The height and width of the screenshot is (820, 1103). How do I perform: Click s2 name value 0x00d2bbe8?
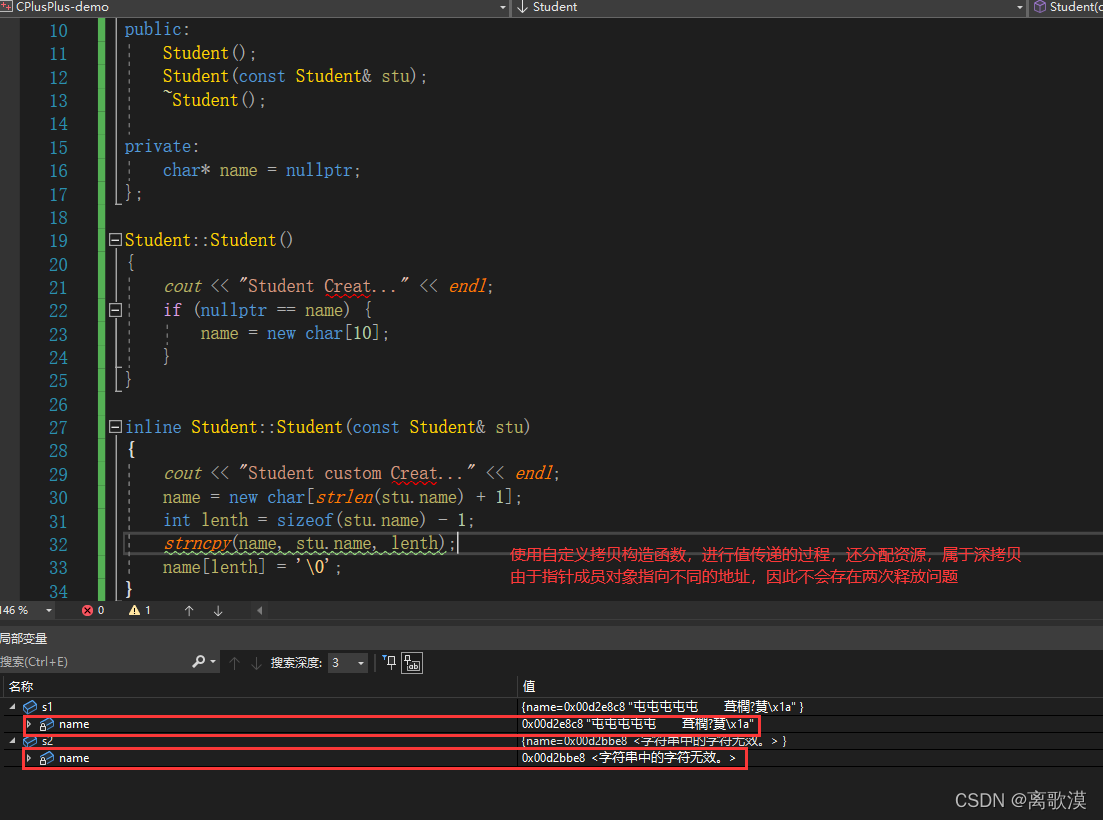(x=554, y=758)
